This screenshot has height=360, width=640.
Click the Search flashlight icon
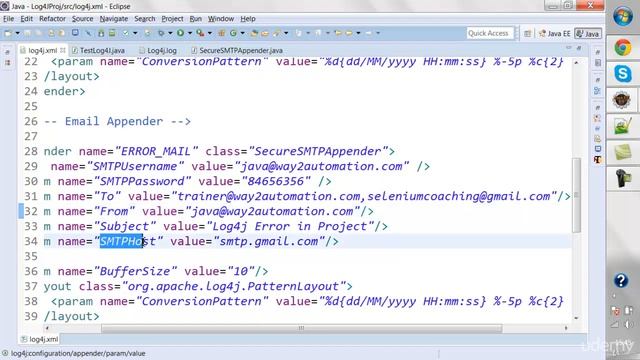click(x=277, y=33)
